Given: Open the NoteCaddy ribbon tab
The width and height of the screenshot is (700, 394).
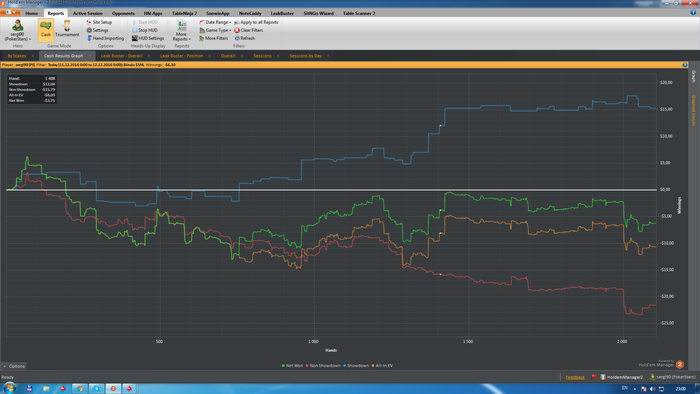Looking at the screenshot, I should [250, 13].
